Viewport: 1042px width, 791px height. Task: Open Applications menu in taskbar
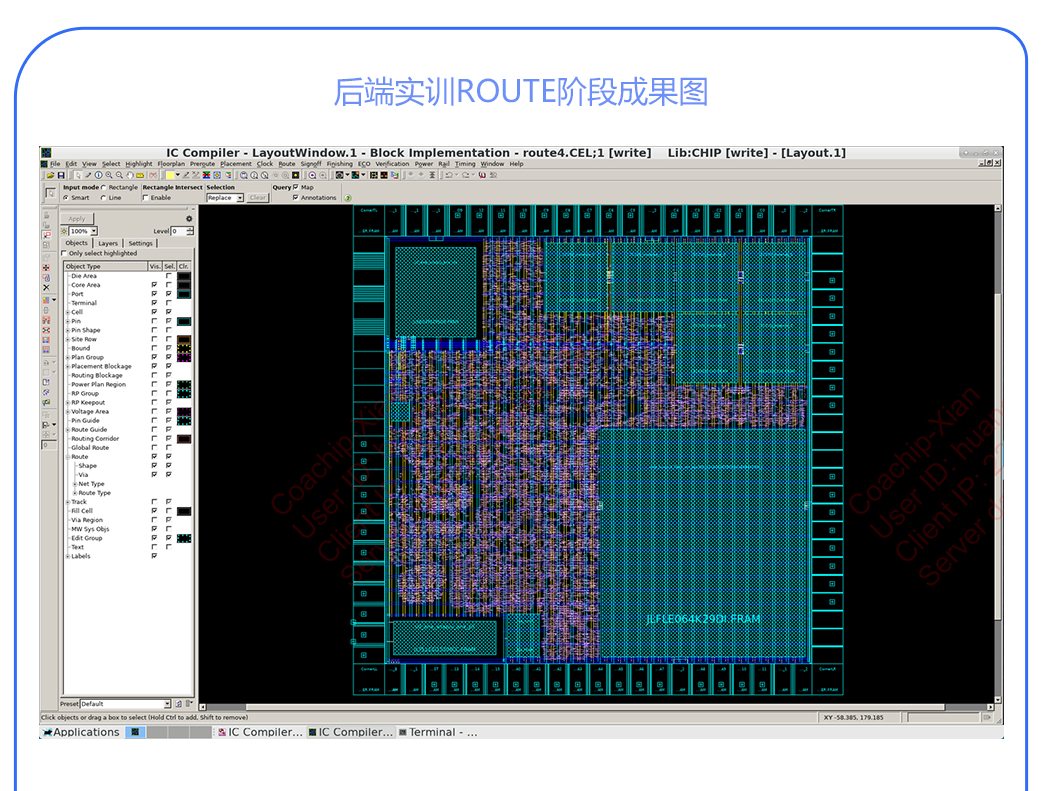(x=81, y=732)
